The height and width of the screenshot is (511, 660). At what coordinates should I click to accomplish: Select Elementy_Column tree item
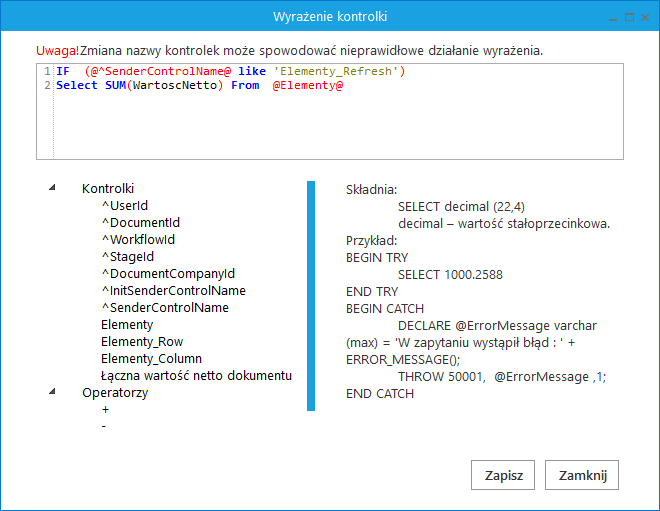coord(151,359)
